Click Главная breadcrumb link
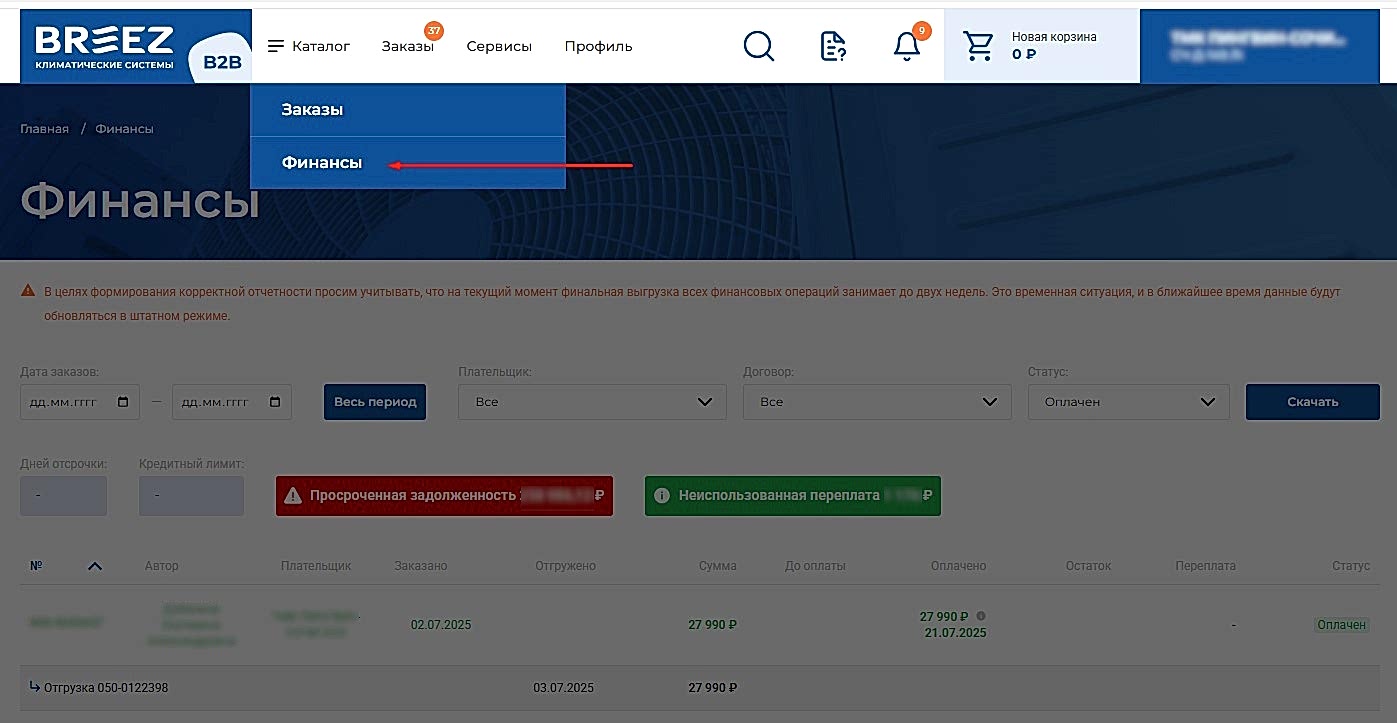Screen dimensions: 1397x723 (x=44, y=129)
